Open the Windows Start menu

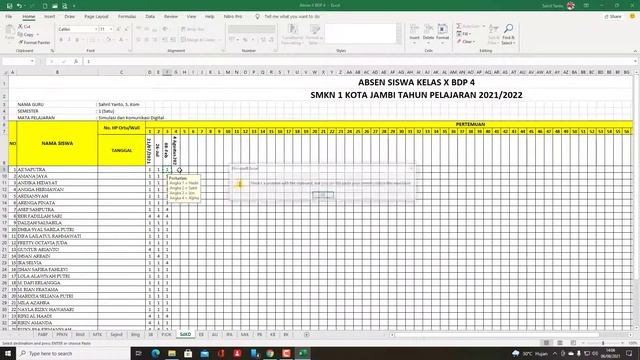click(8, 353)
